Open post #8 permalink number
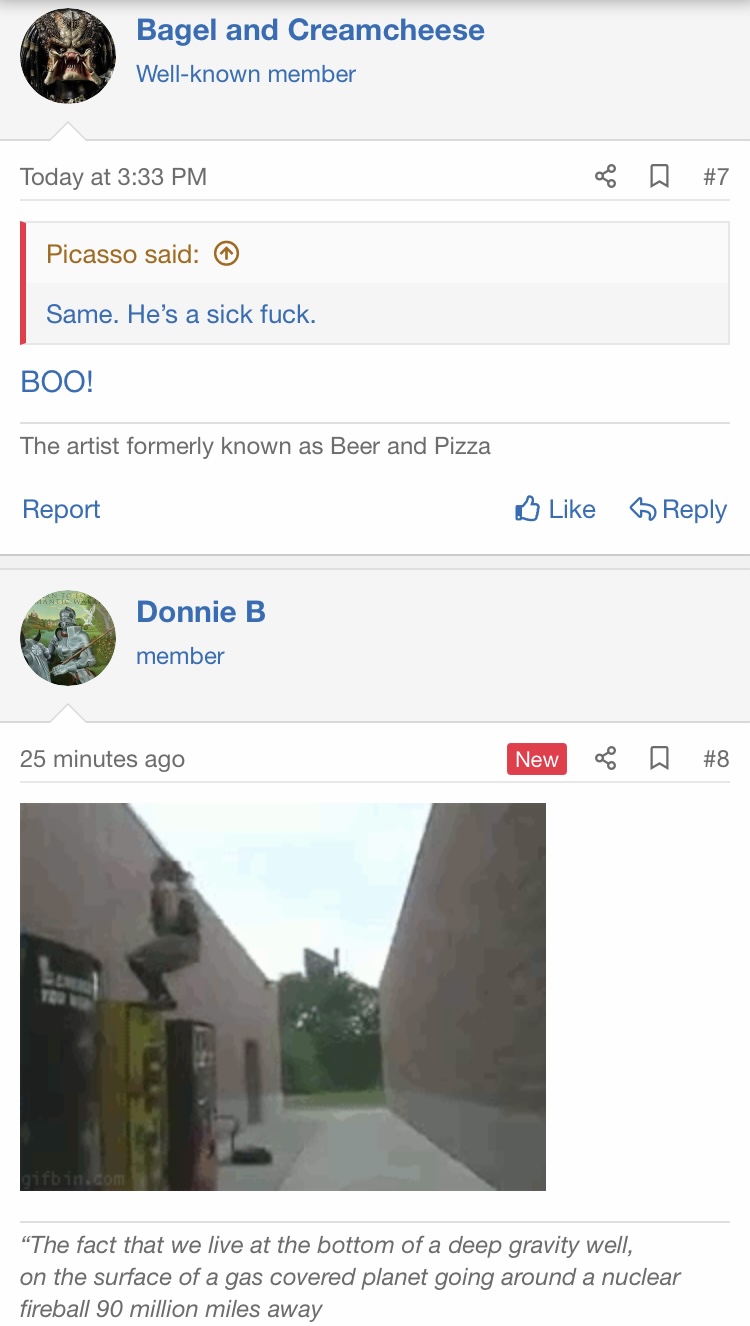The image size is (750, 1326). coord(716,759)
